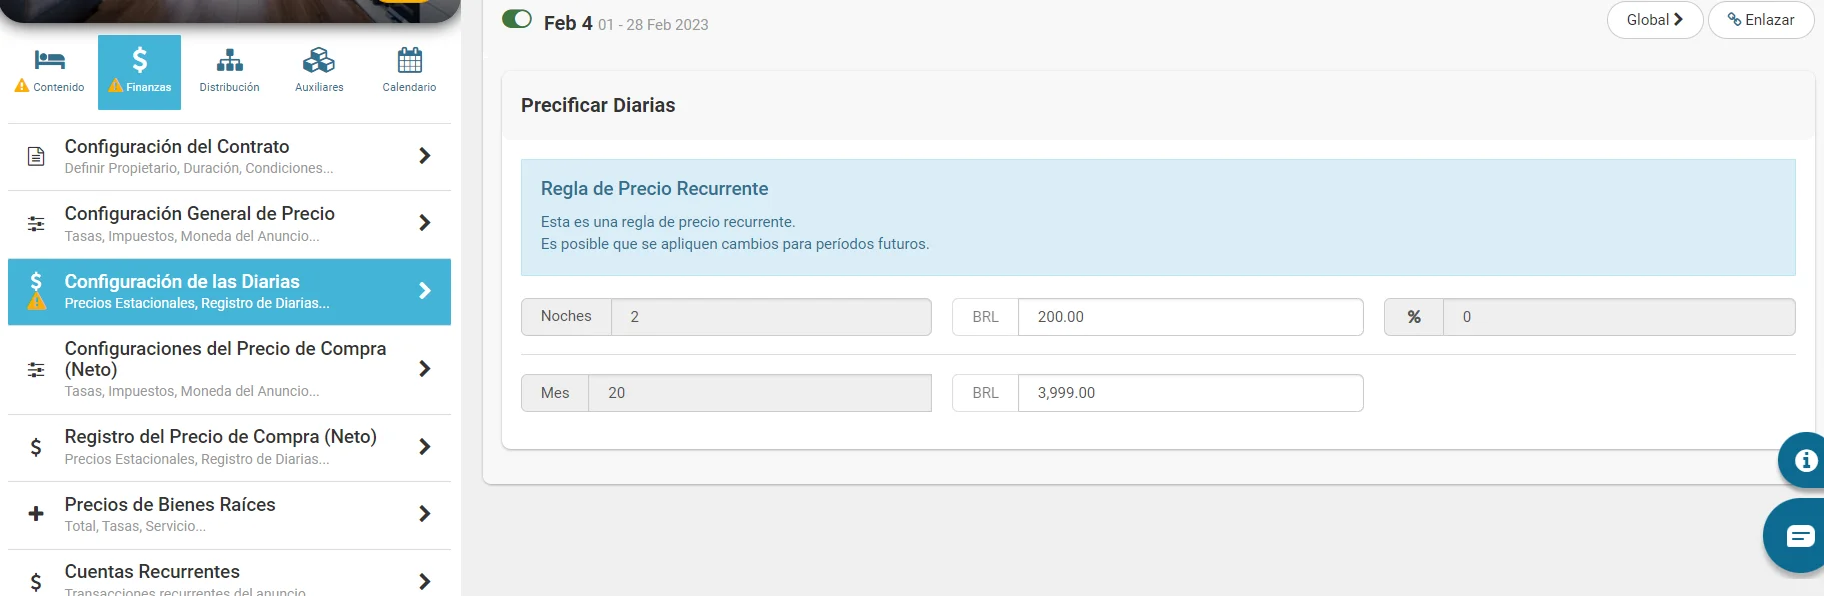Click the blue info circle button

tap(1804, 460)
